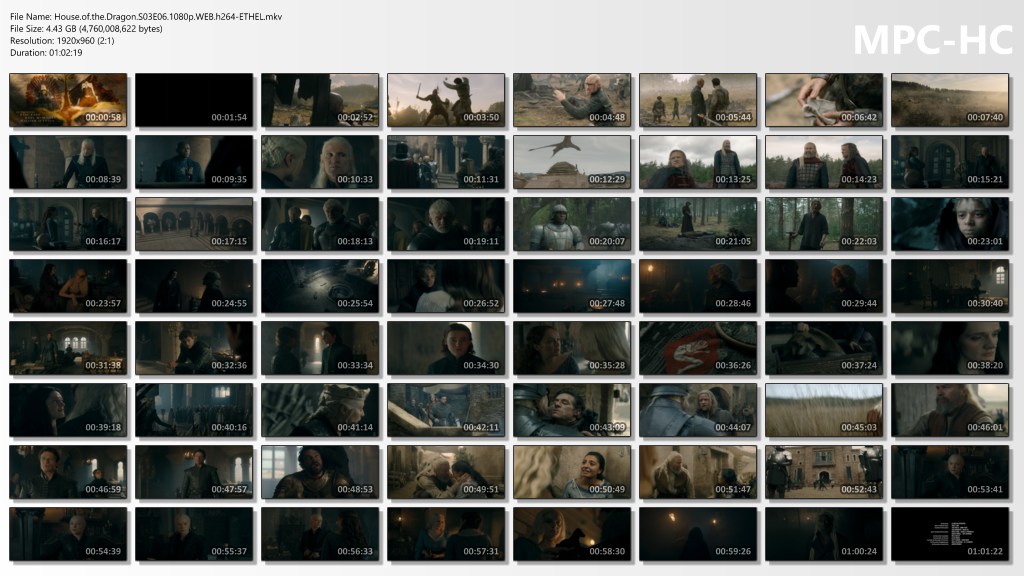Click the thumbnail stamped 00:50:49
This screenshot has width=1024, height=576.
tap(572, 472)
